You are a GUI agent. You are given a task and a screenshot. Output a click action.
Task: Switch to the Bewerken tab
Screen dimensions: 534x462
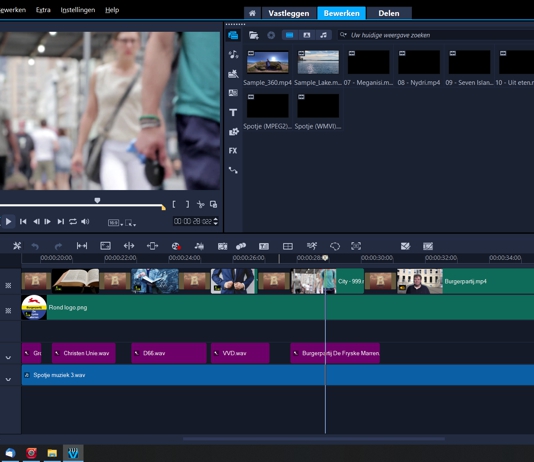342,13
